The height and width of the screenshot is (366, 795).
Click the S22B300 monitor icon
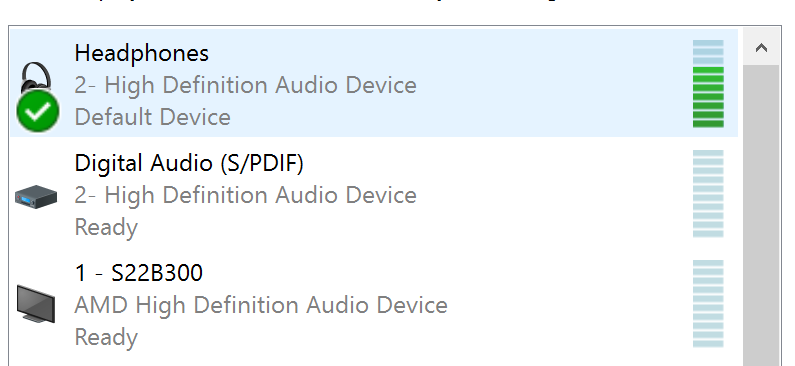(x=35, y=304)
